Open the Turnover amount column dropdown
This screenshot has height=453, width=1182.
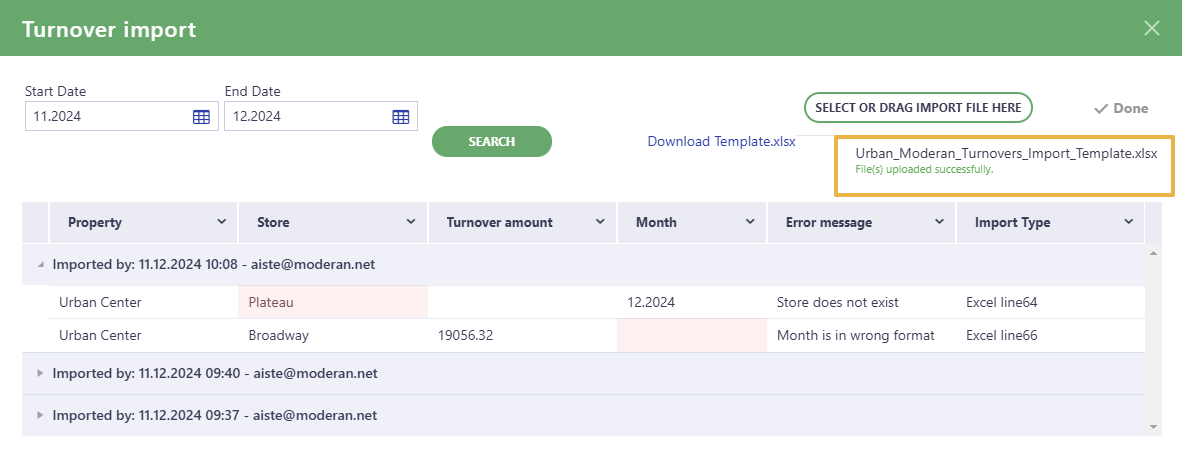(x=600, y=222)
